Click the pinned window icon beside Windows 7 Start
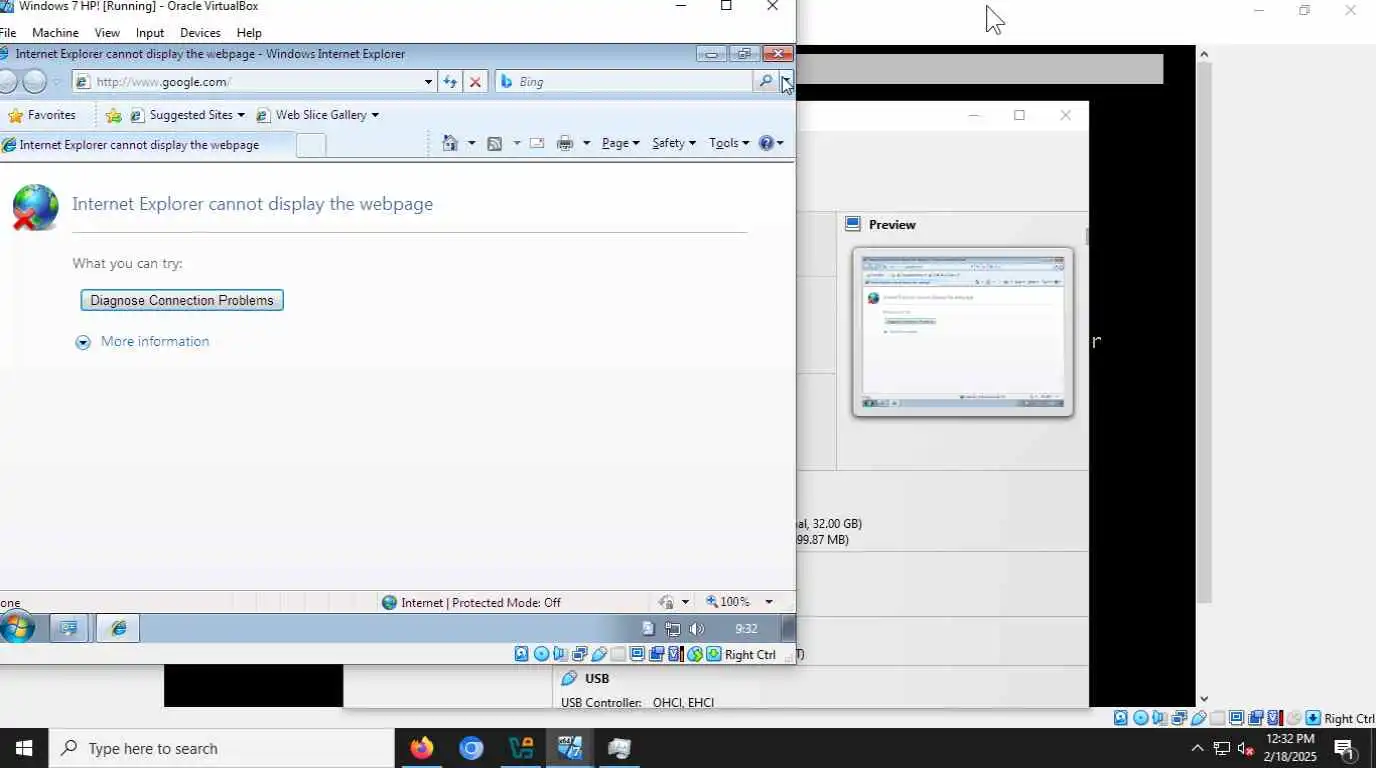The width and height of the screenshot is (1376, 768). (x=69, y=628)
